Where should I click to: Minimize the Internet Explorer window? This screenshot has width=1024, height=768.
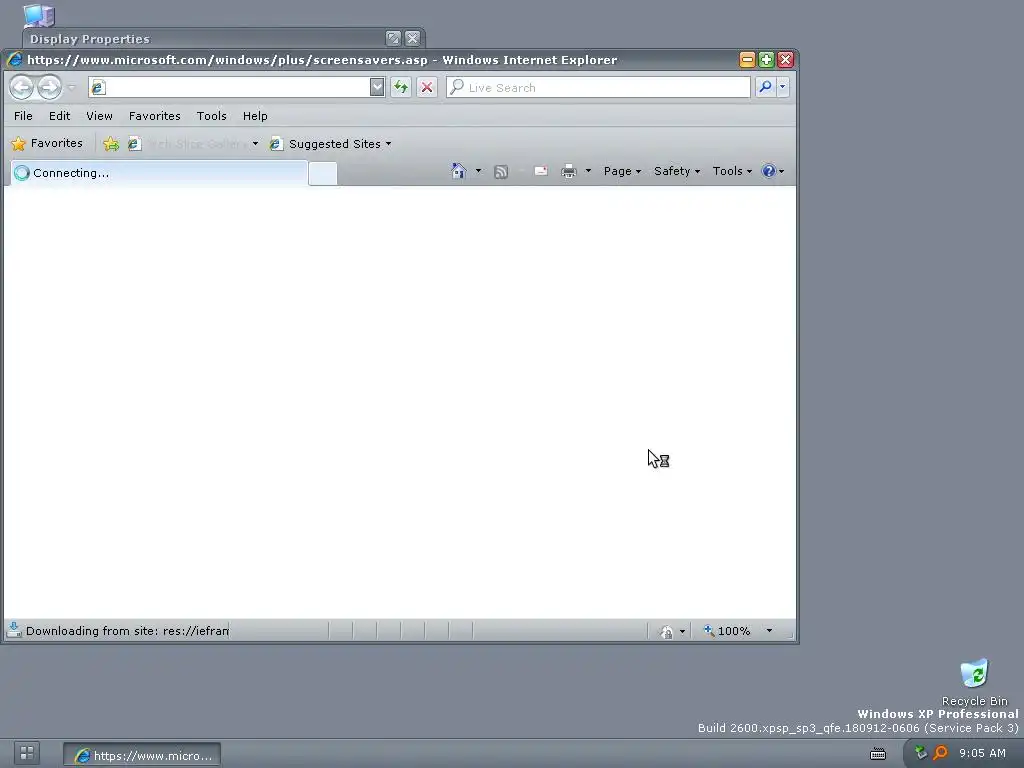point(747,59)
